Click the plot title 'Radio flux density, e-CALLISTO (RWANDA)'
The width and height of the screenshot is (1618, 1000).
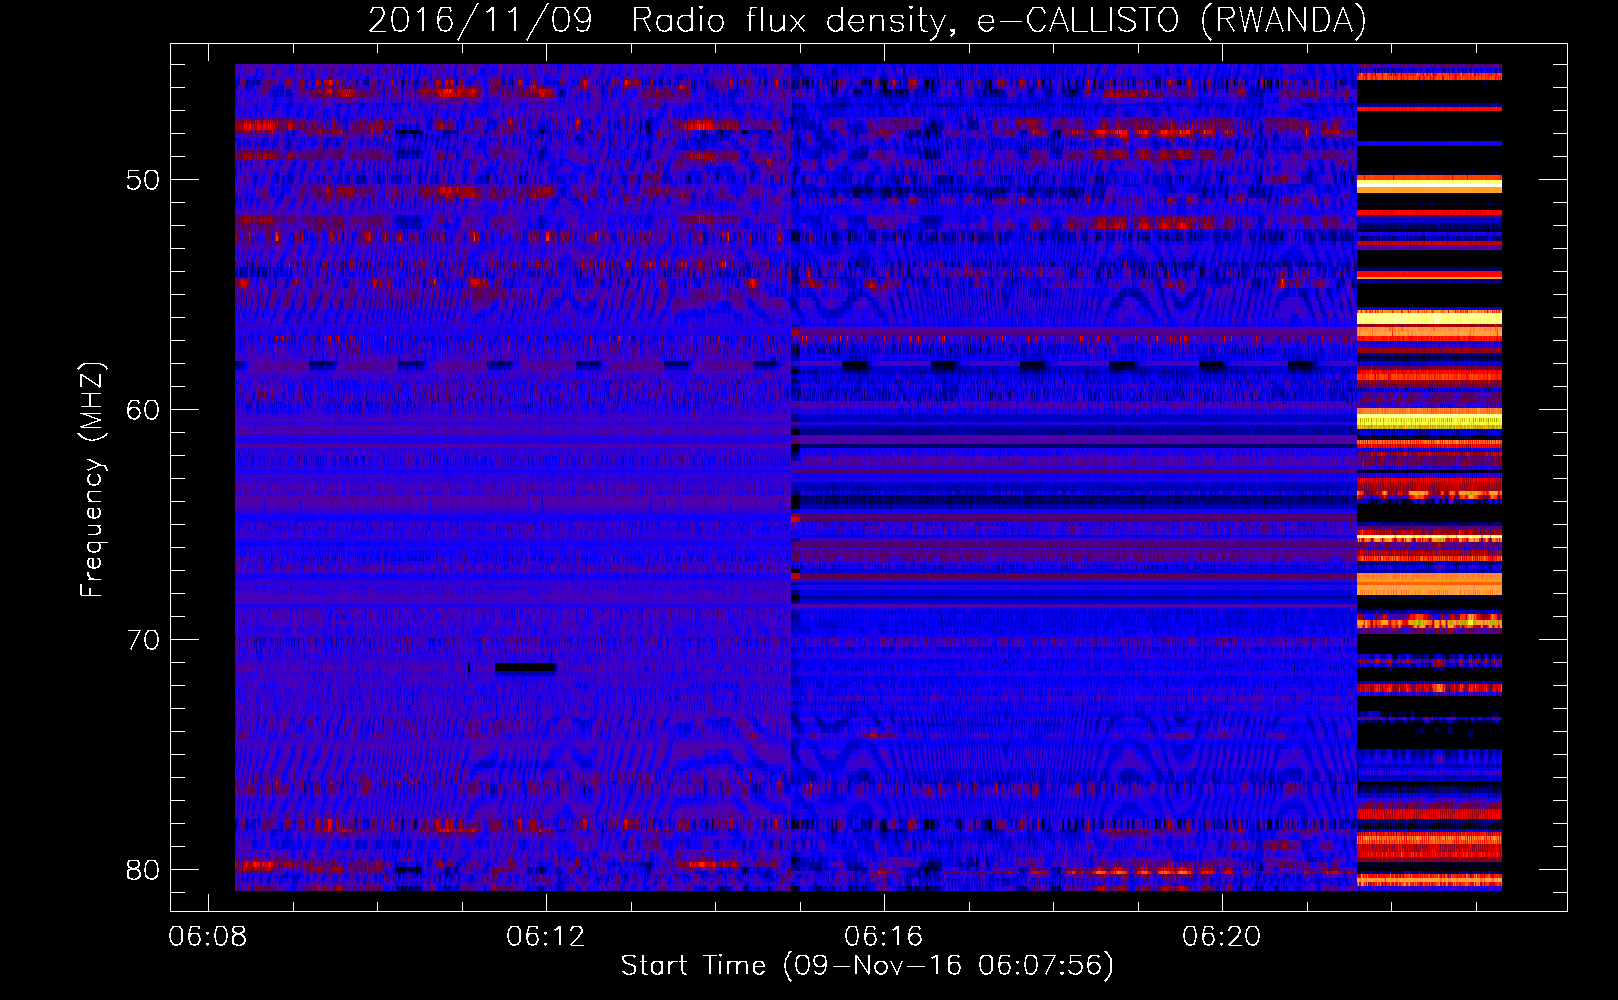(x=998, y=20)
